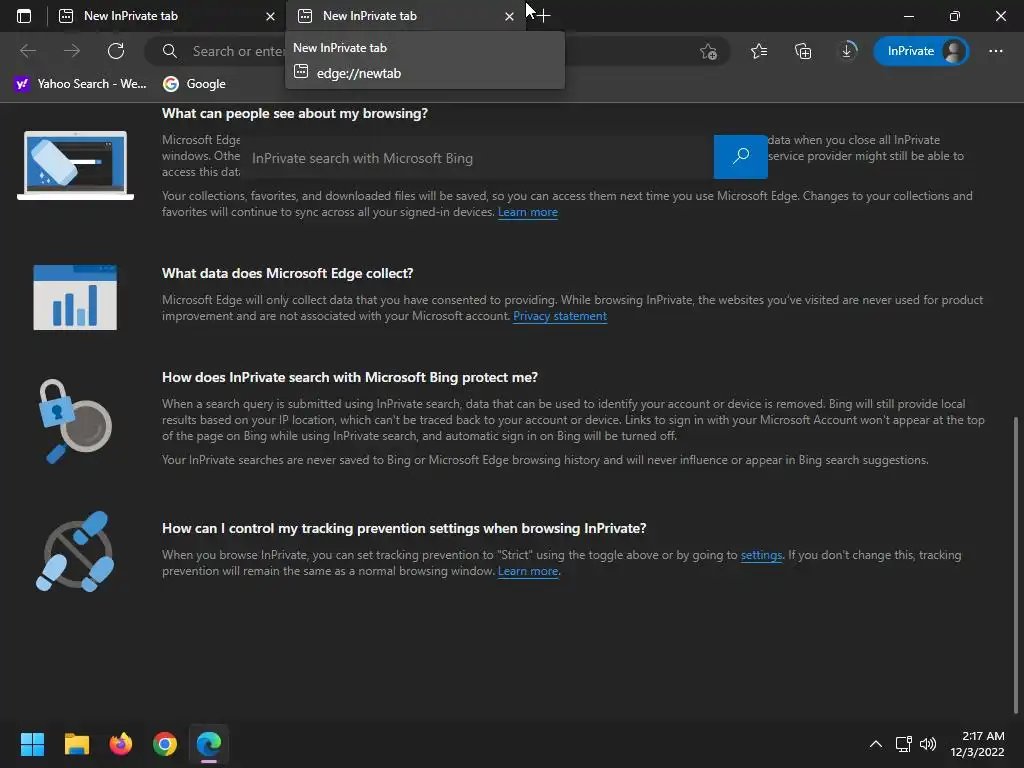Open the Downloads icon
Image resolution: width=1024 pixels, height=768 pixels.
[x=847, y=51]
